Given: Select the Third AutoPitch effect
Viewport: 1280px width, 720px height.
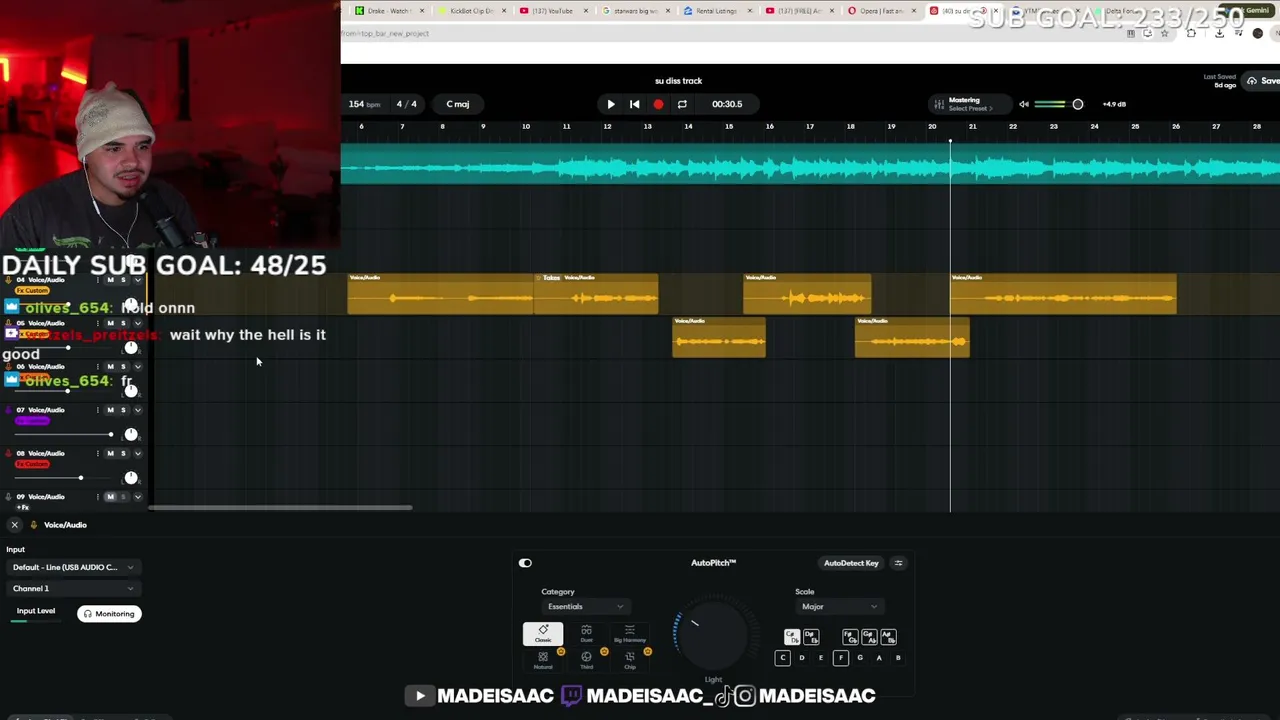Looking at the screenshot, I should coord(586,660).
